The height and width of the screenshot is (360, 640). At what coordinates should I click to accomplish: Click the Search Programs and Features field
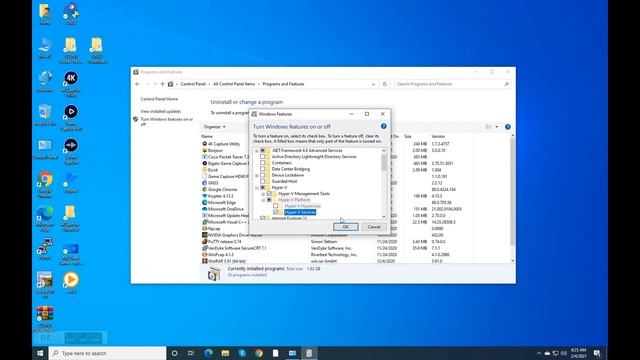tap(452, 84)
